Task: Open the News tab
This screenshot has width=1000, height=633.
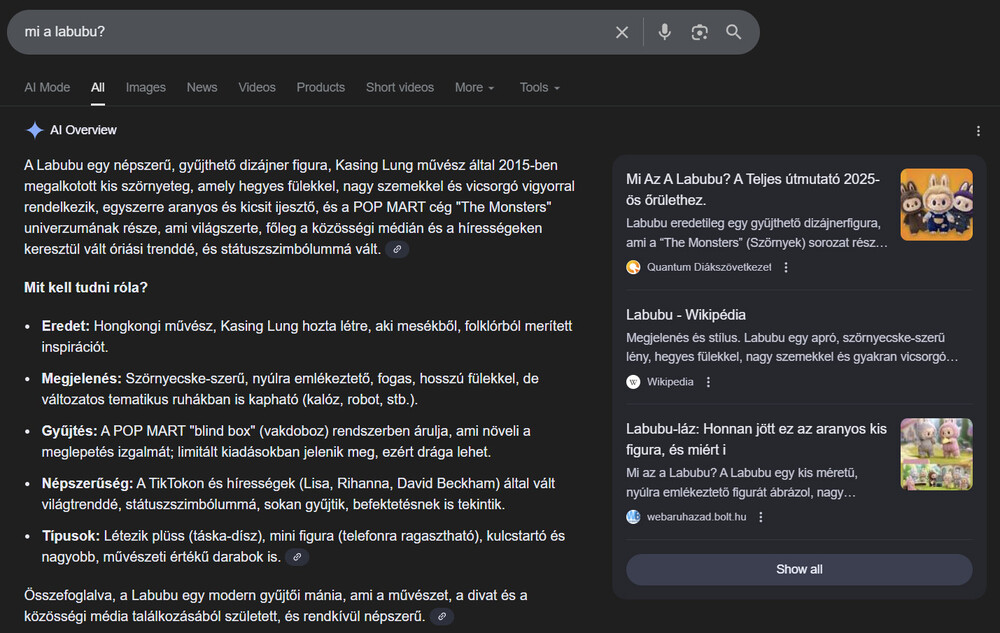Action: click(x=202, y=87)
